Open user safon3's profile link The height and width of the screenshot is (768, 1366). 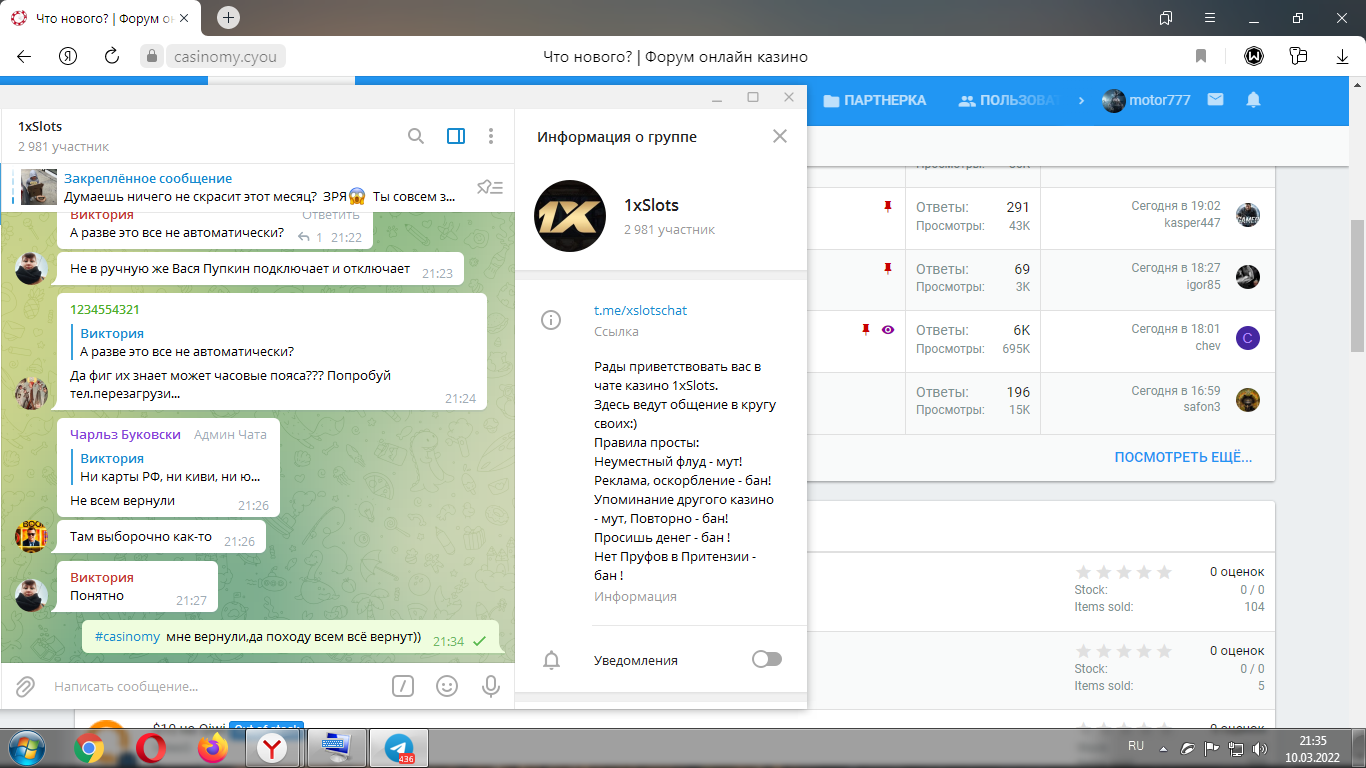[x=1202, y=407]
